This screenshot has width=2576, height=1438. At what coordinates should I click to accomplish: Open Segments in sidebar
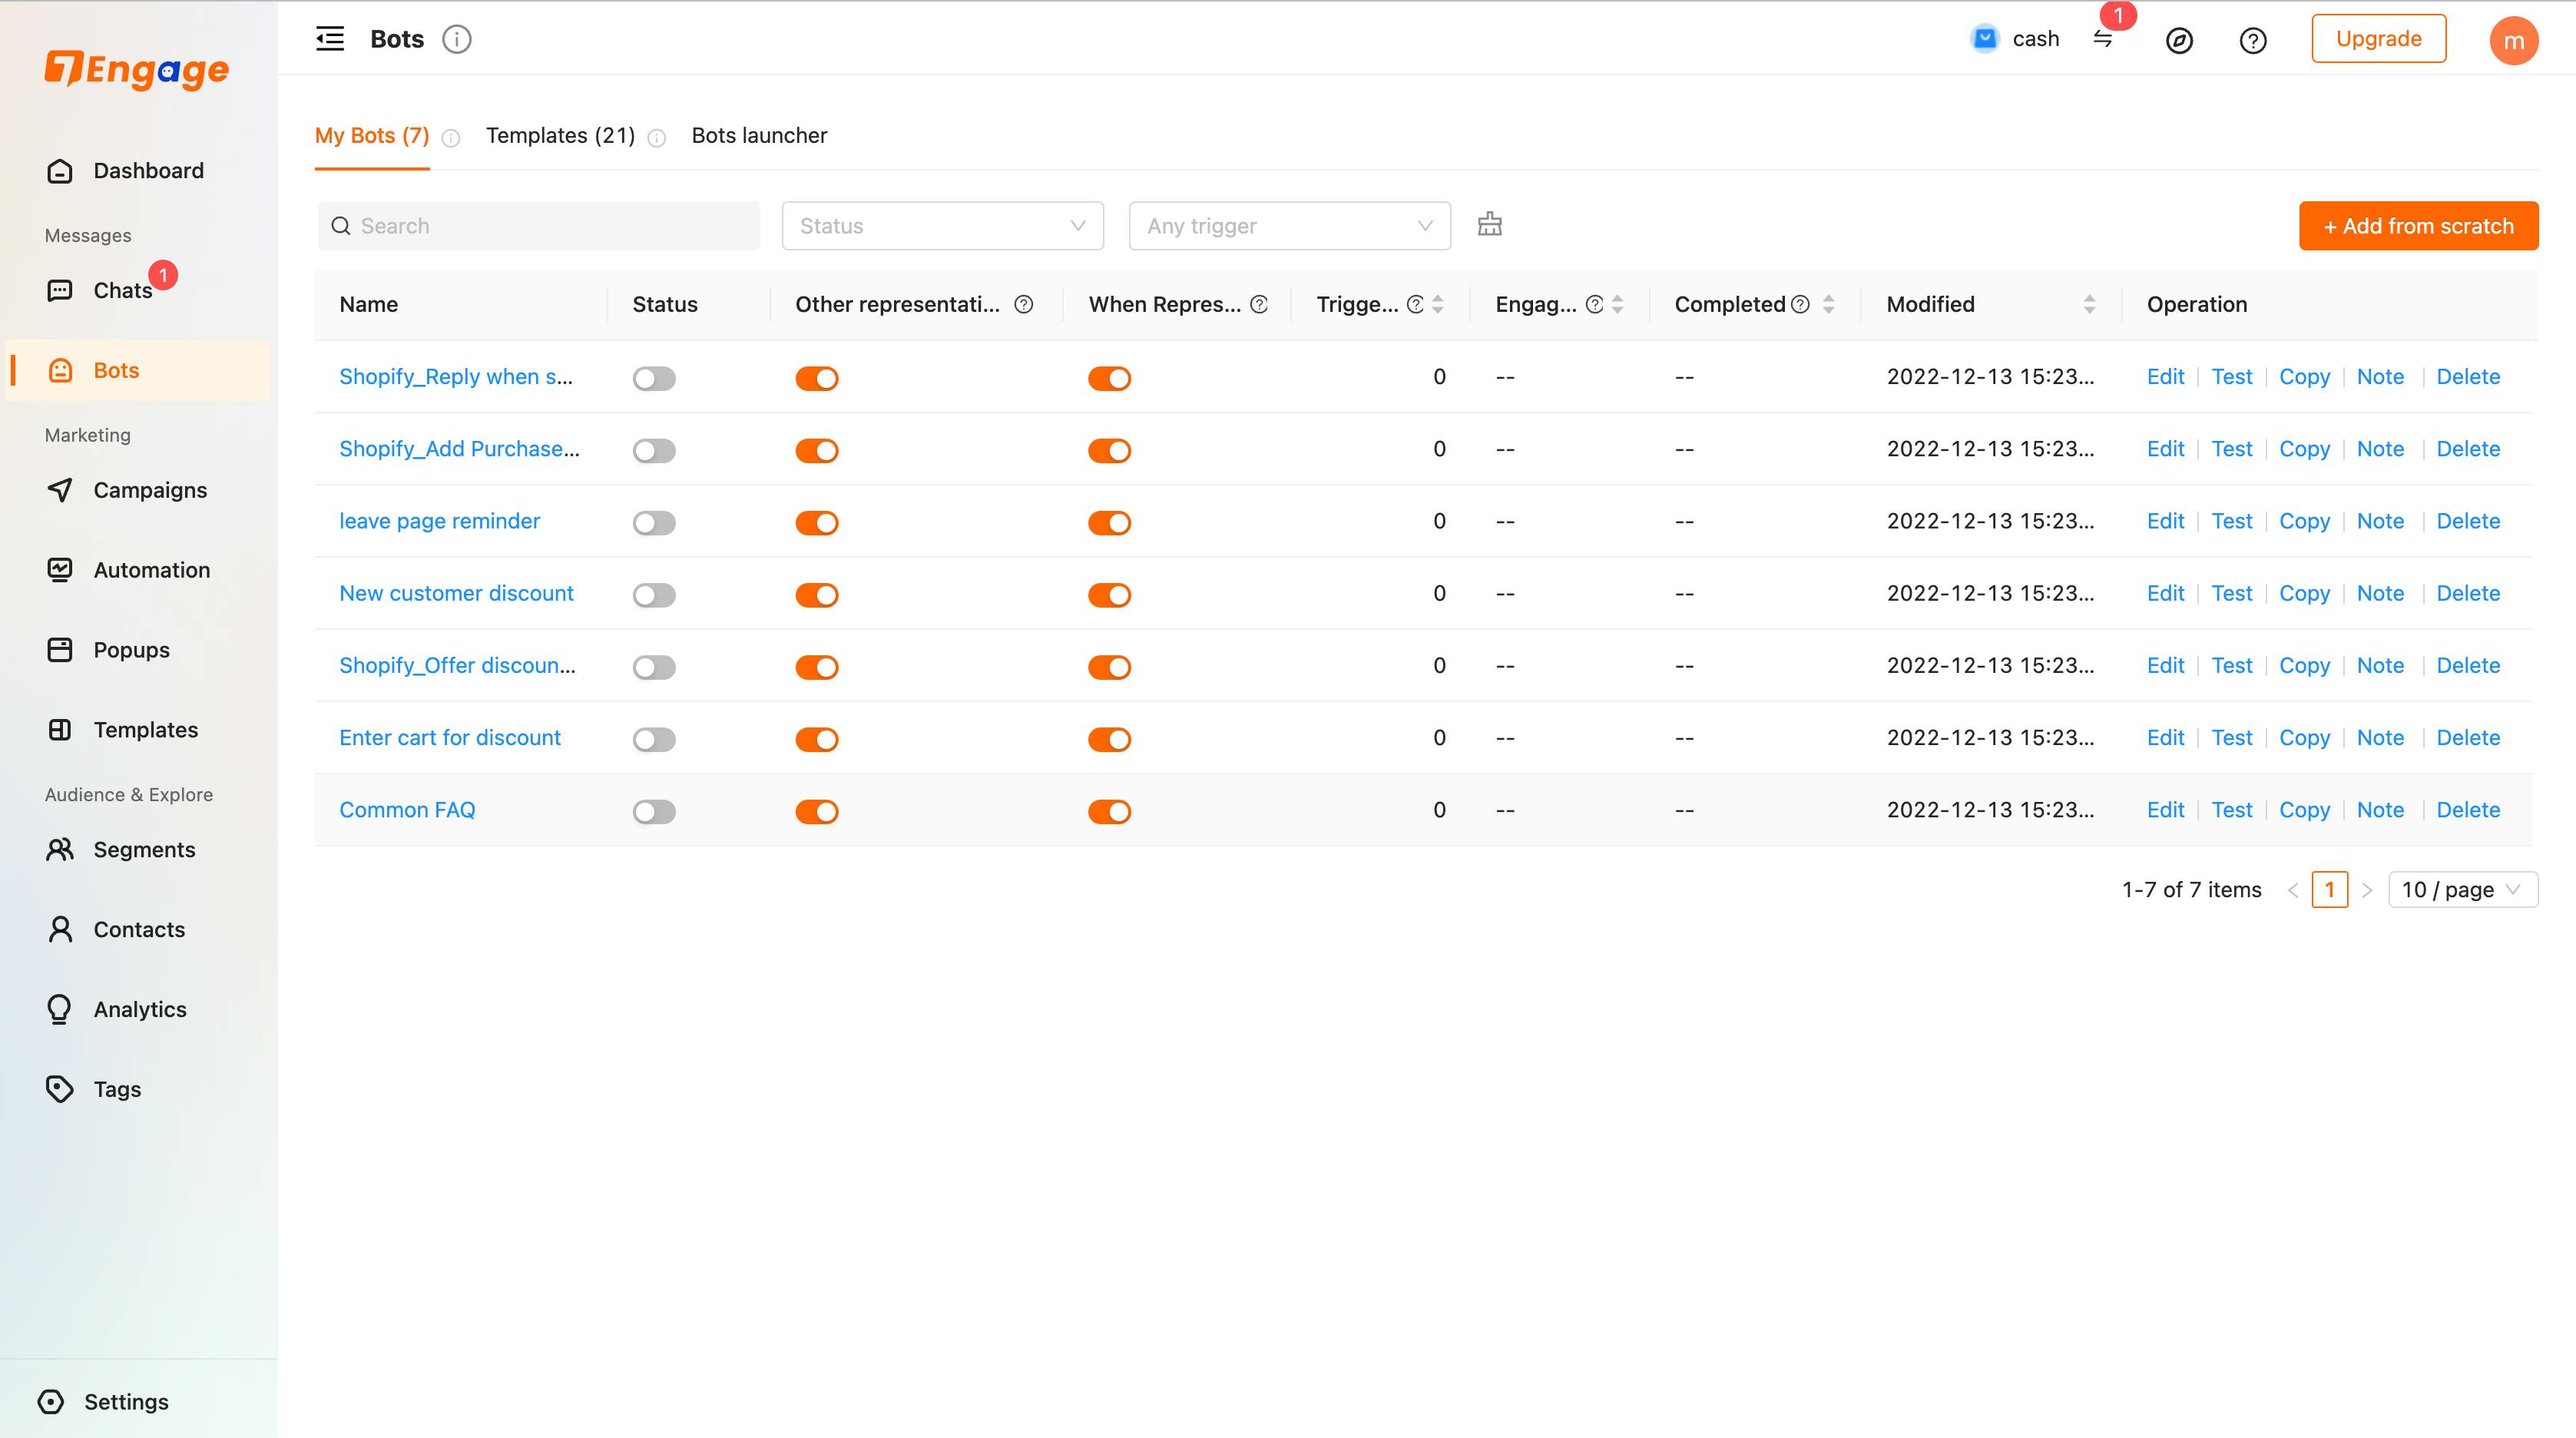[x=121, y=850]
